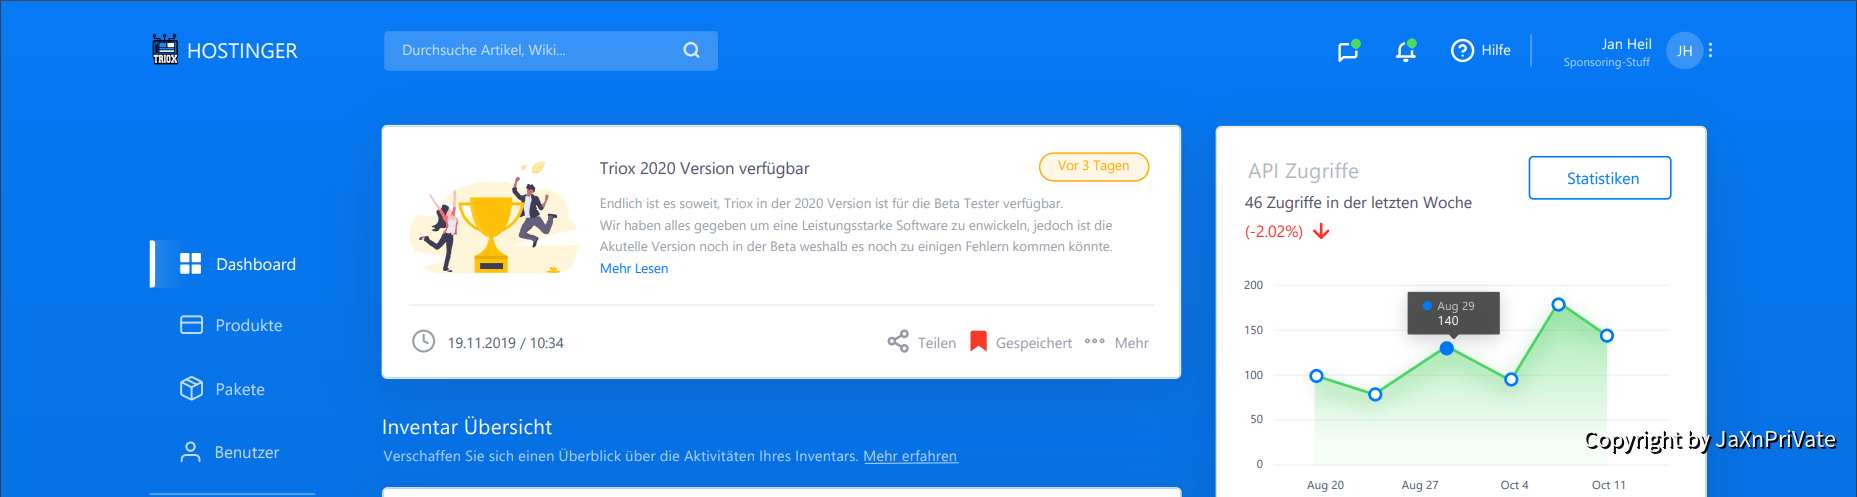The image size is (1857, 497).
Task: Open the three-dot Mehr icon
Action: coord(1095,341)
